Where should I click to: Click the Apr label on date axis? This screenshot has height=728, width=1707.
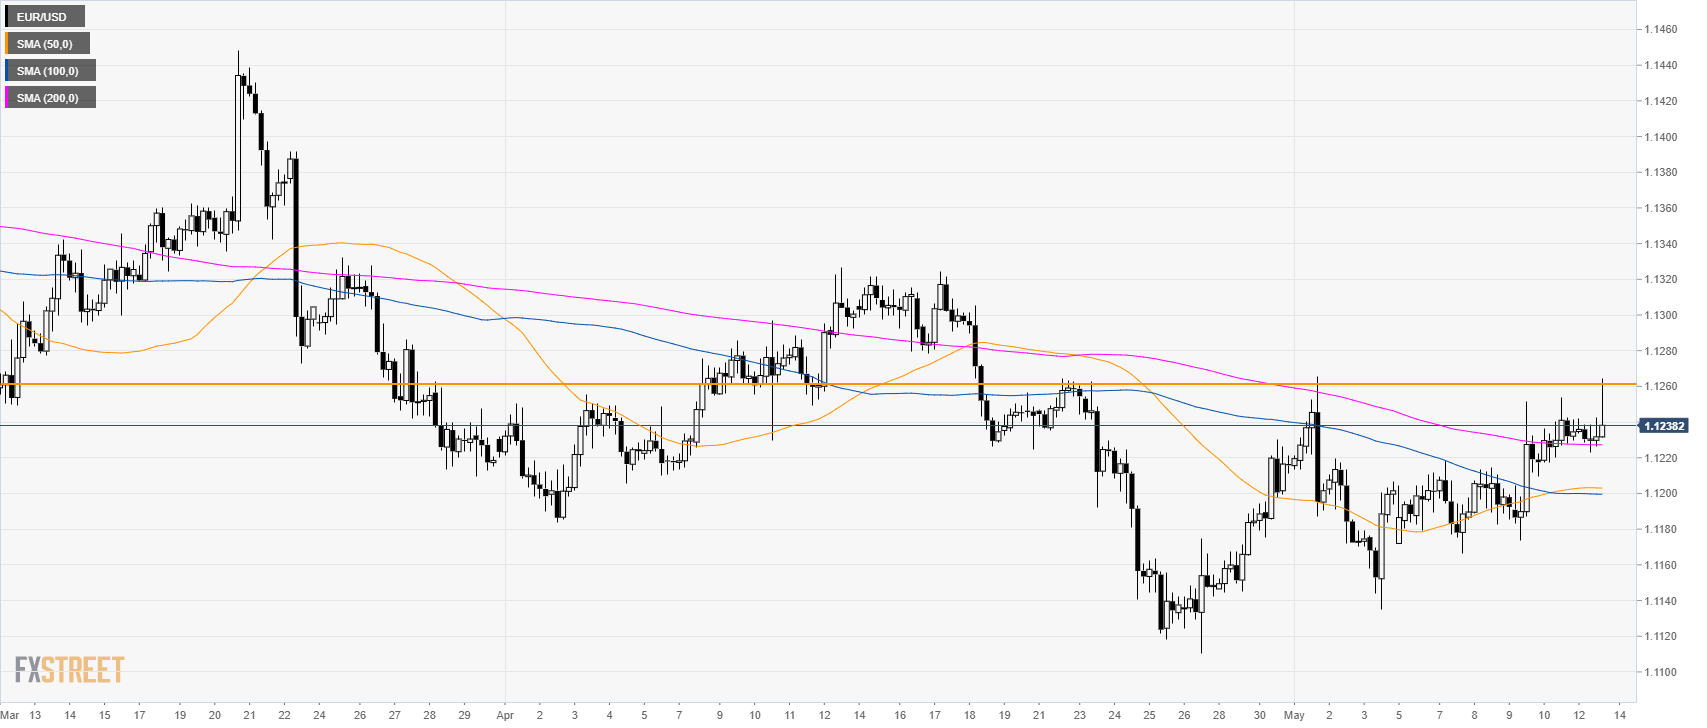pos(504,715)
